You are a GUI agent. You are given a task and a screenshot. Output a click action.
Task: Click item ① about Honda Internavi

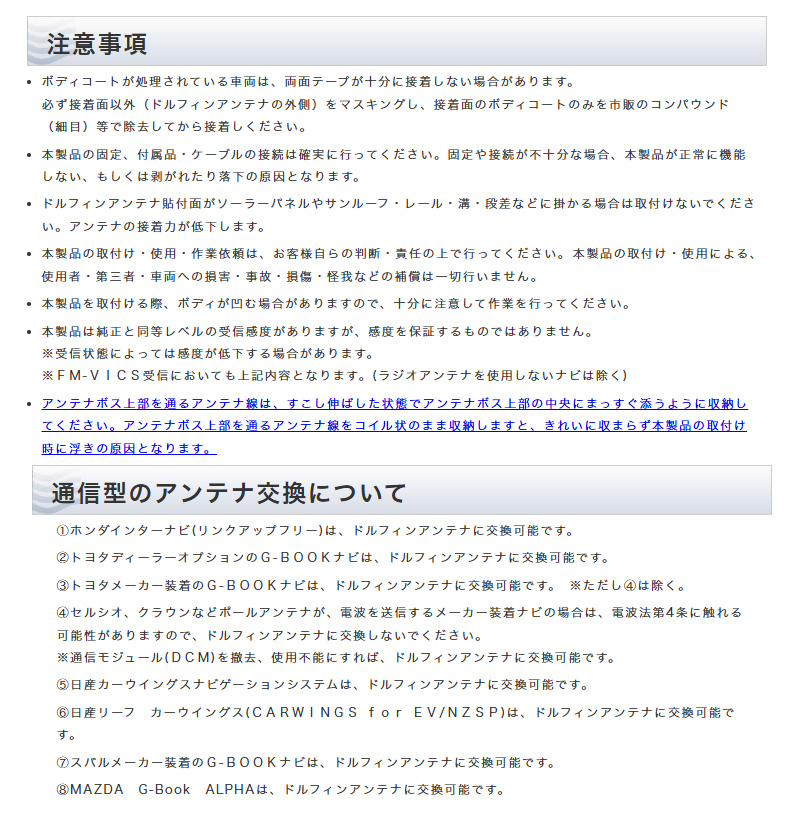tap(316, 530)
